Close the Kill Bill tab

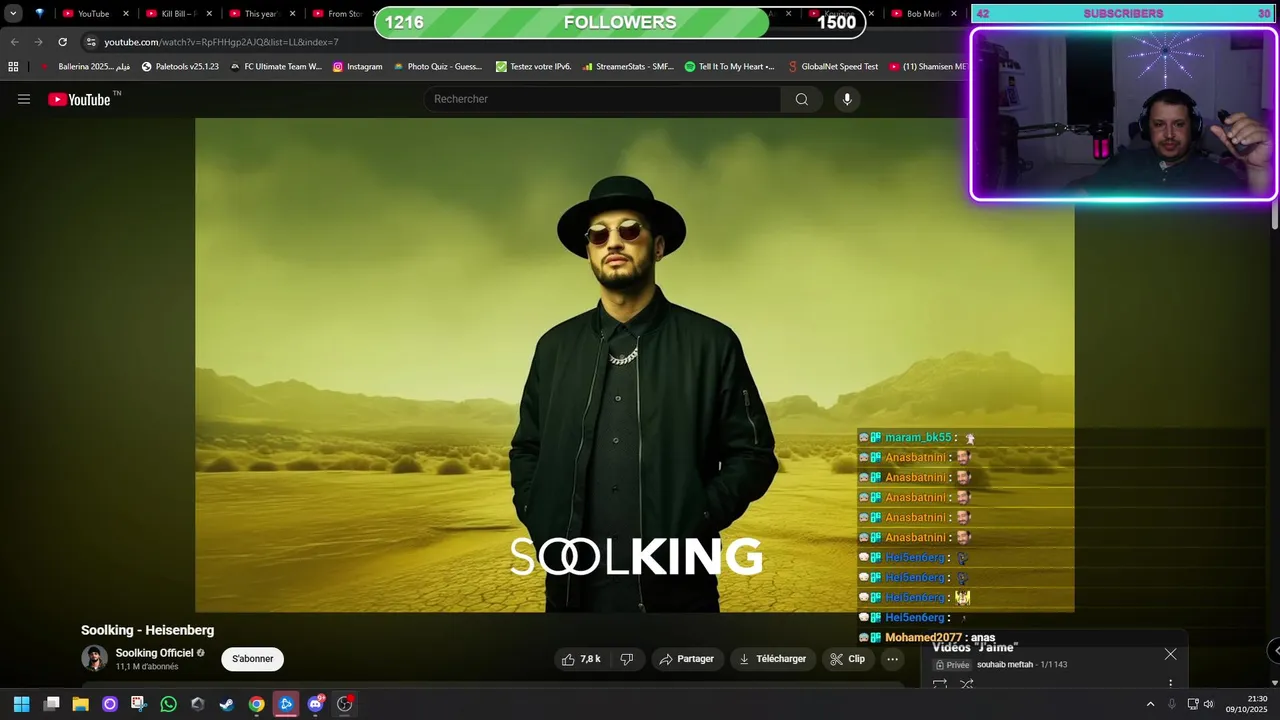[x=209, y=14]
